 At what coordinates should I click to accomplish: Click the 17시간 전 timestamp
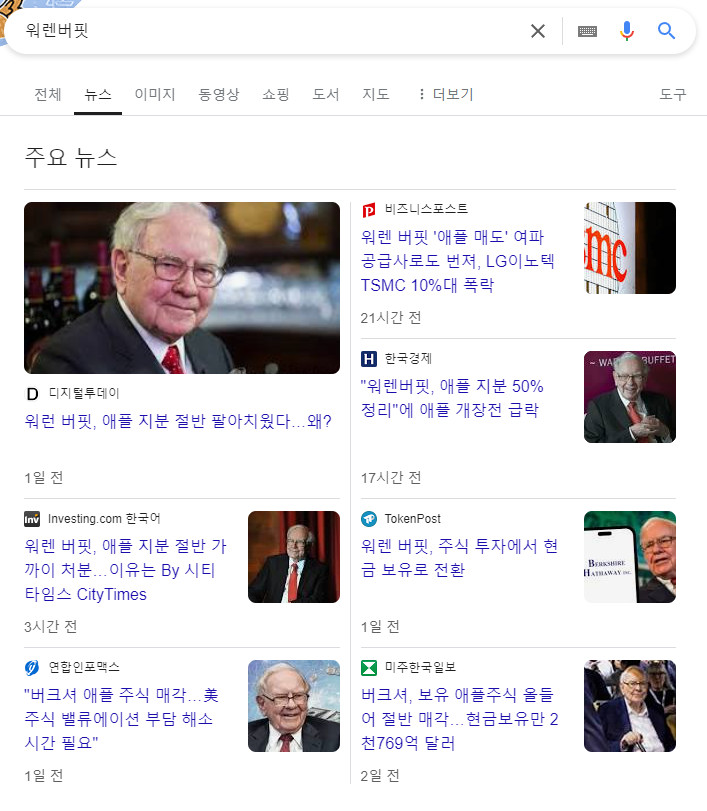pos(391,478)
